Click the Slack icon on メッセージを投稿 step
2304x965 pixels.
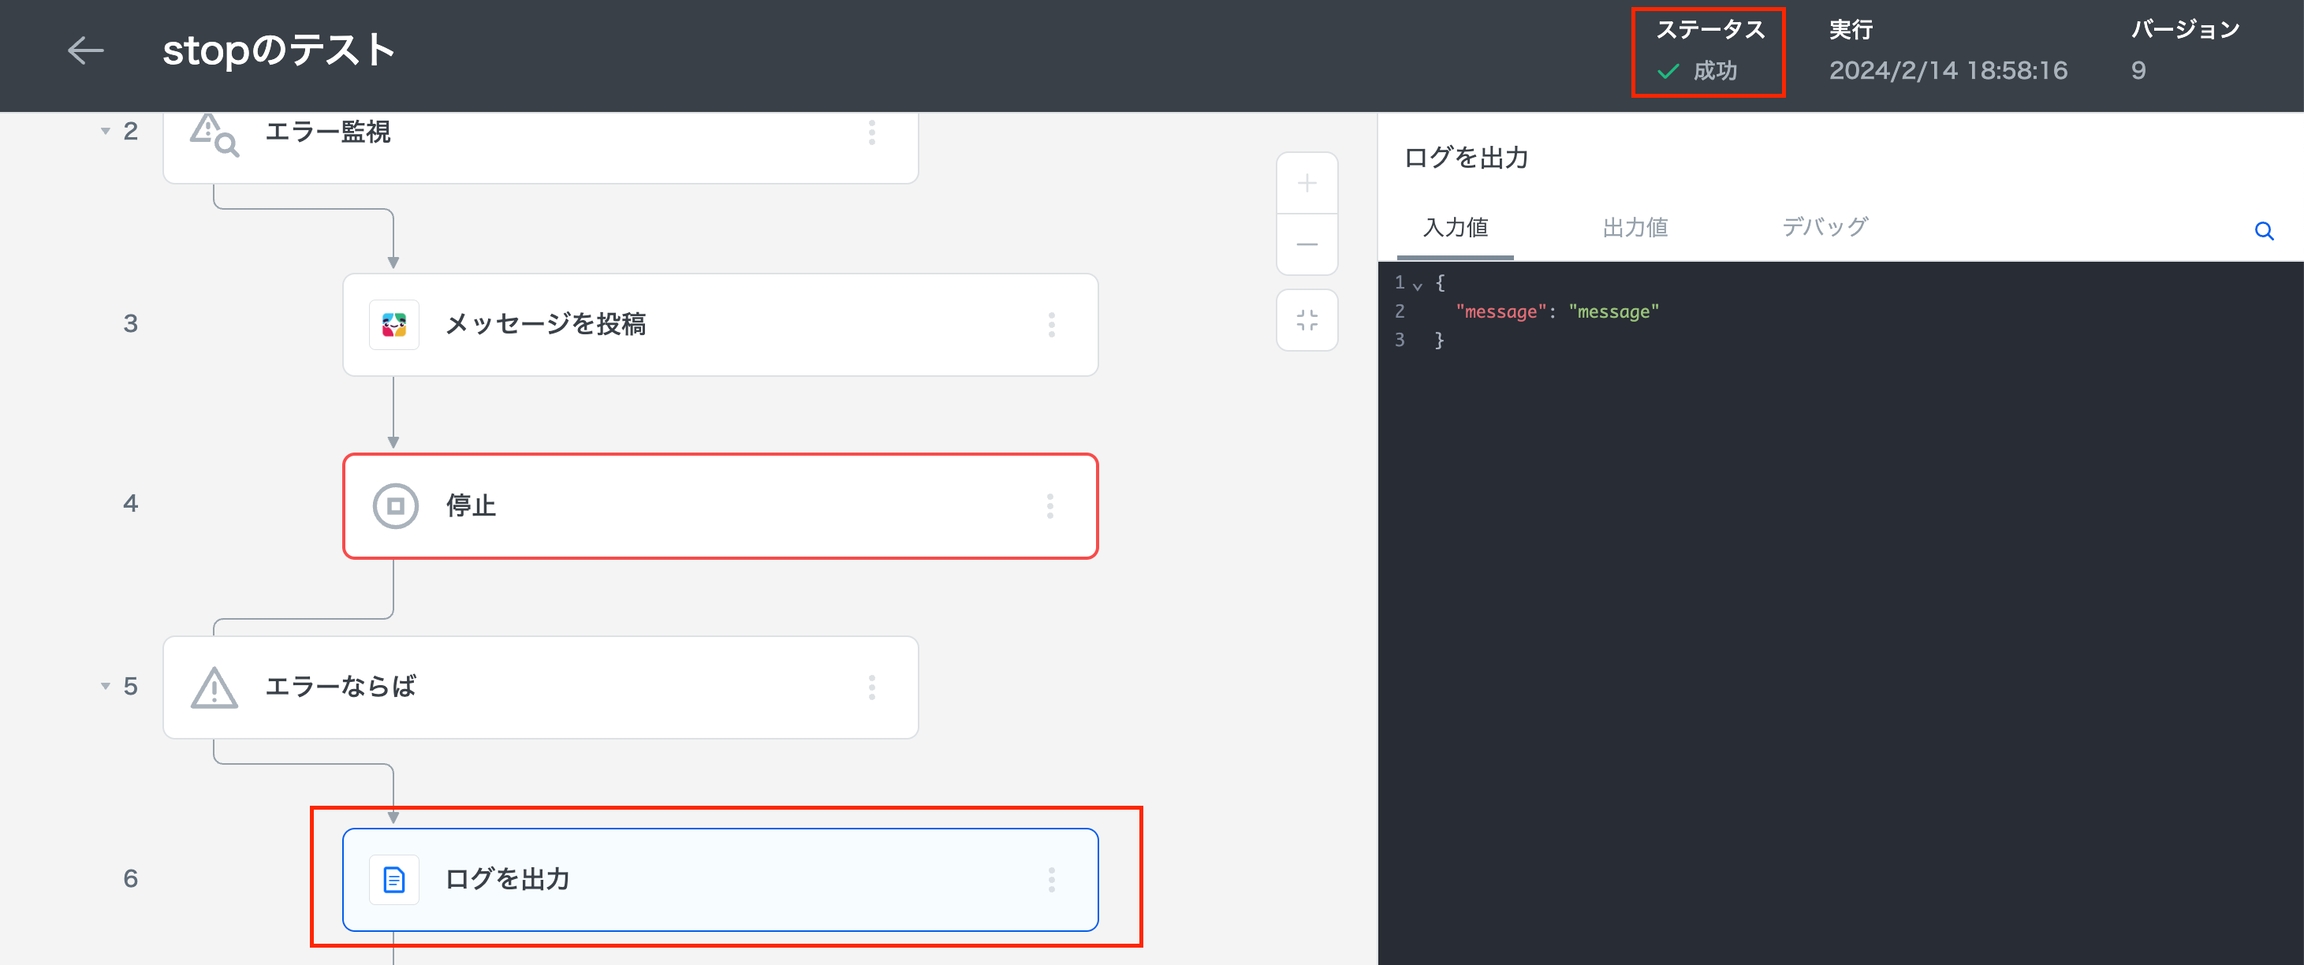(394, 325)
